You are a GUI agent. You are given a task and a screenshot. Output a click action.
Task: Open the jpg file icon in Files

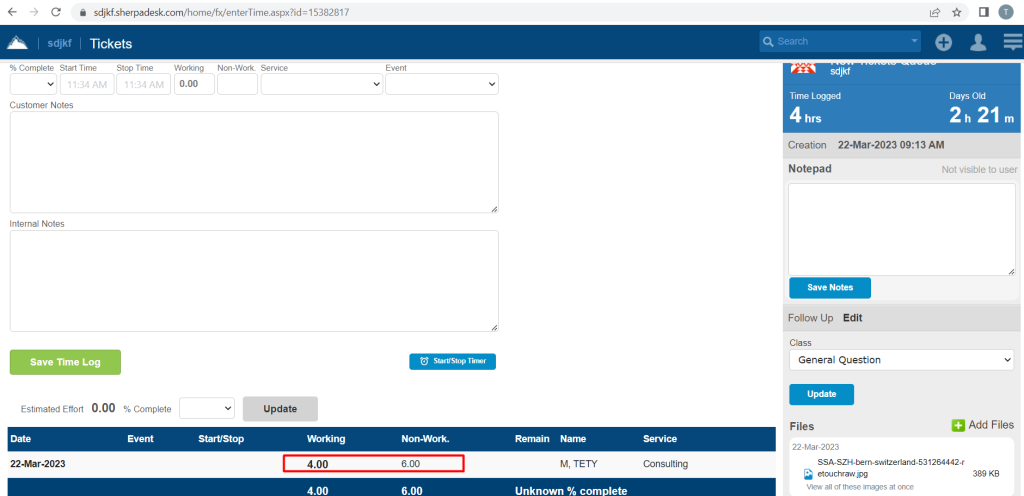[808, 473]
